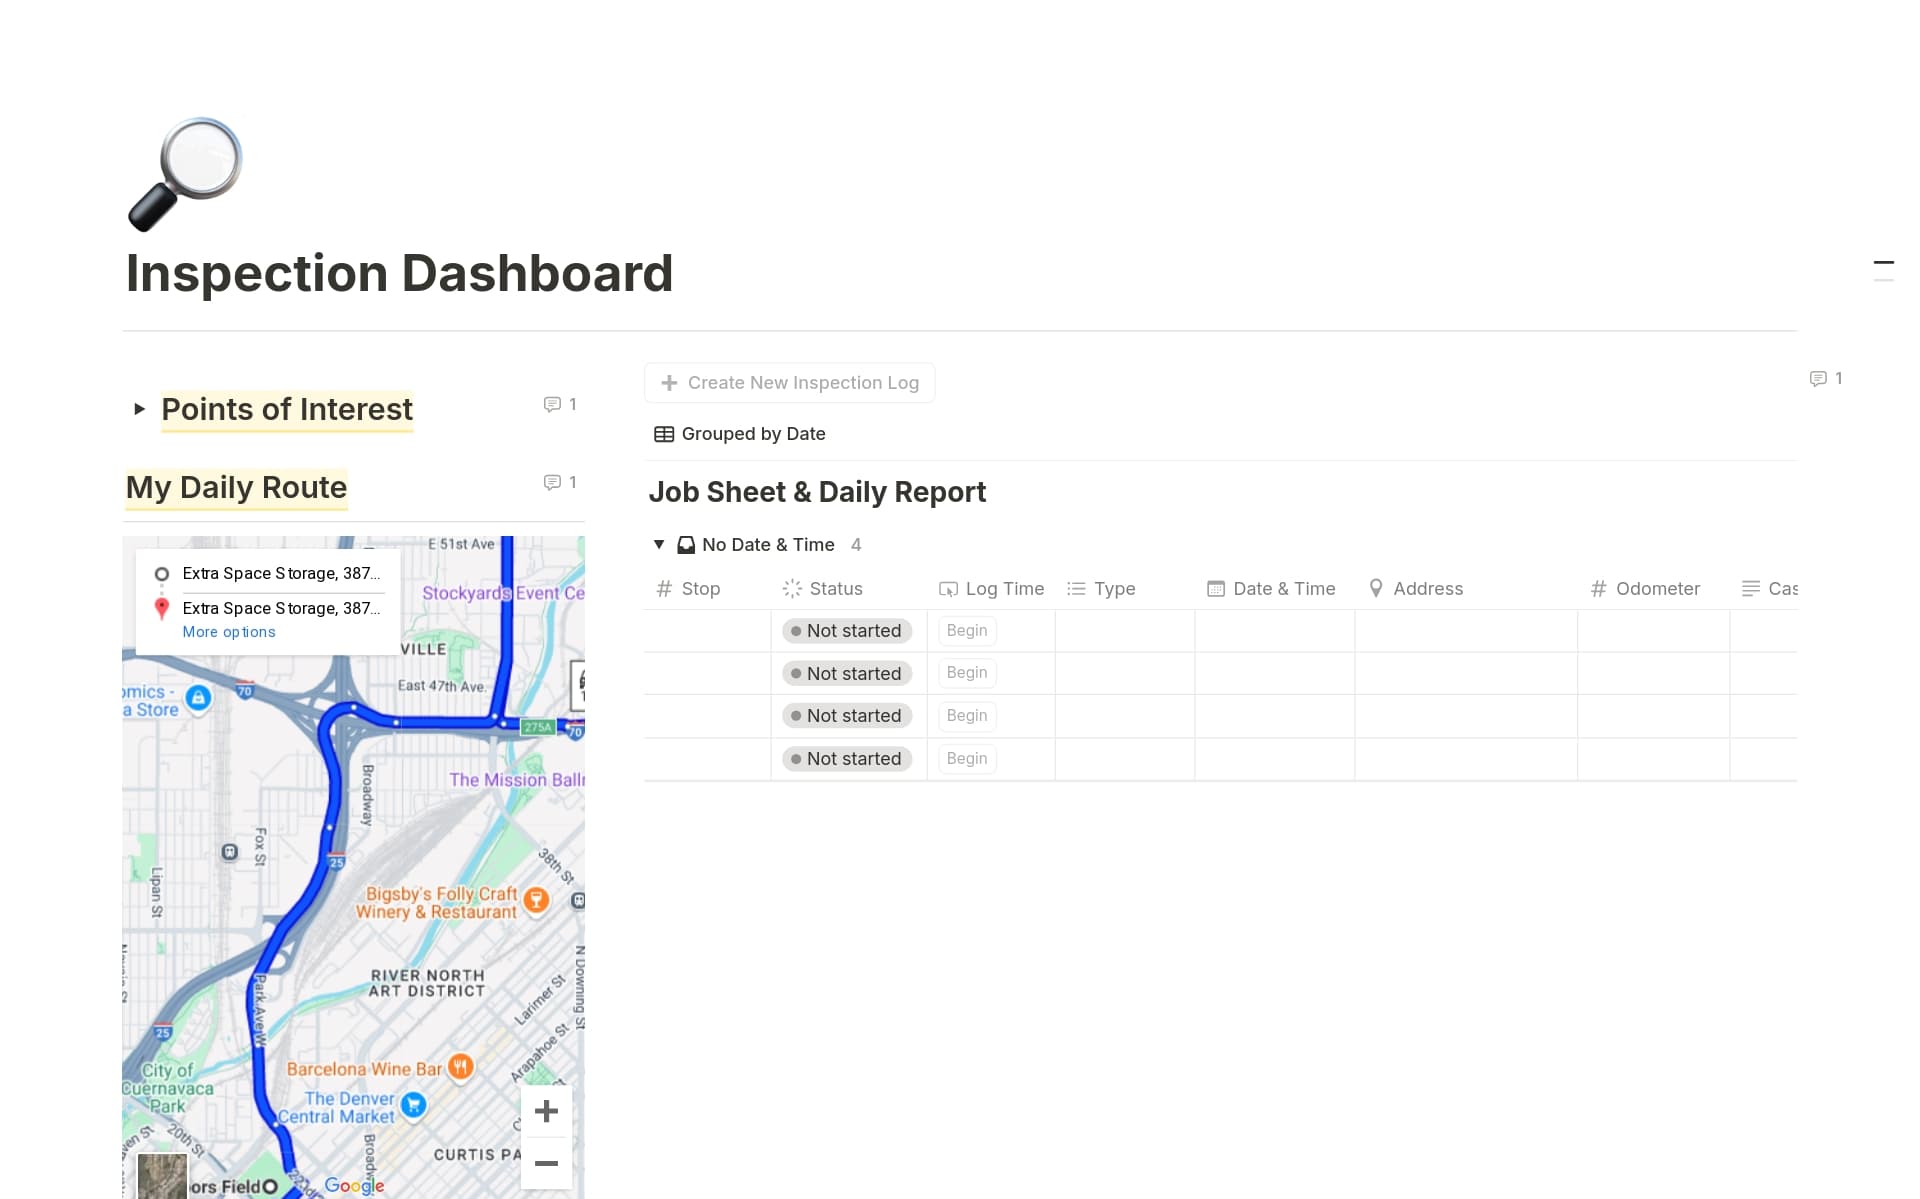Click the Google link on the map
This screenshot has width=1920, height=1199.
(x=352, y=1185)
